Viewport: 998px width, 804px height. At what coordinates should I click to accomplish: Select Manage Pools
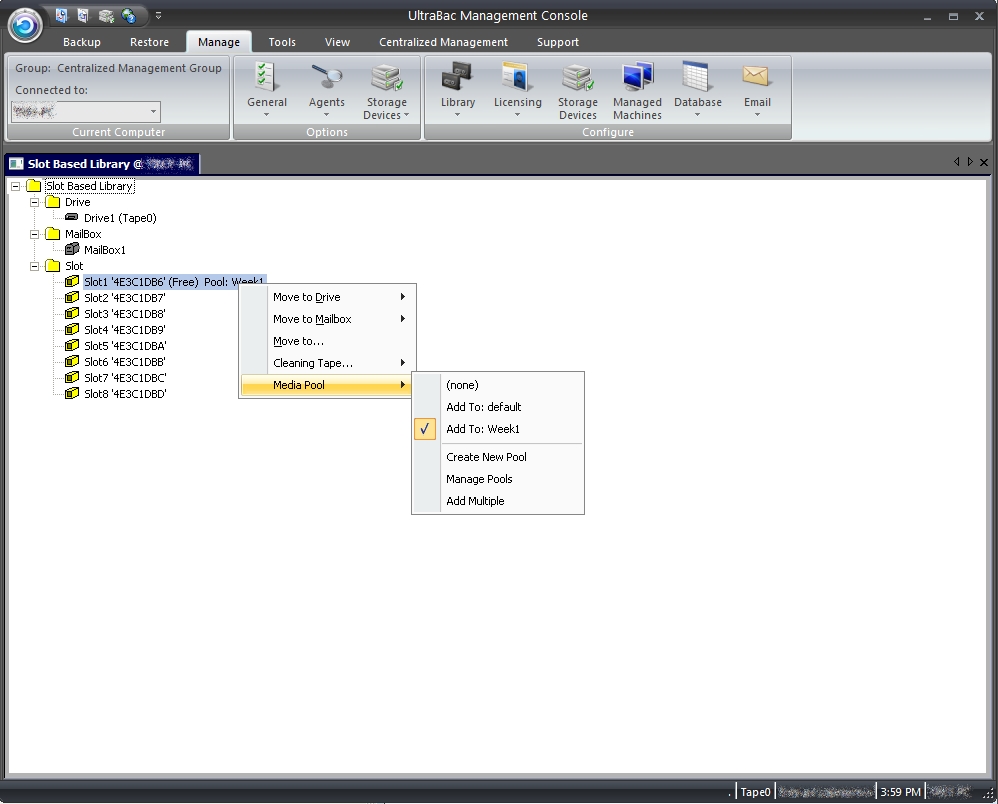click(x=498, y=479)
